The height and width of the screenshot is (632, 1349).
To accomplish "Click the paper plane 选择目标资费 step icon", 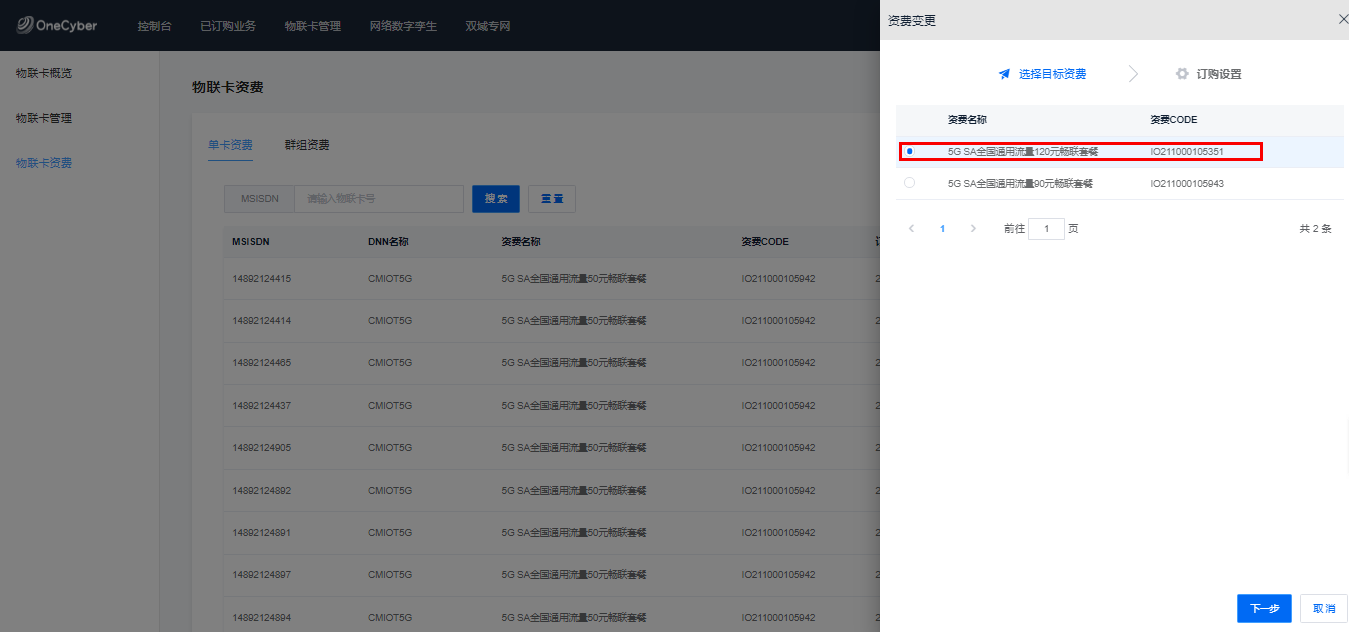I will (1004, 74).
